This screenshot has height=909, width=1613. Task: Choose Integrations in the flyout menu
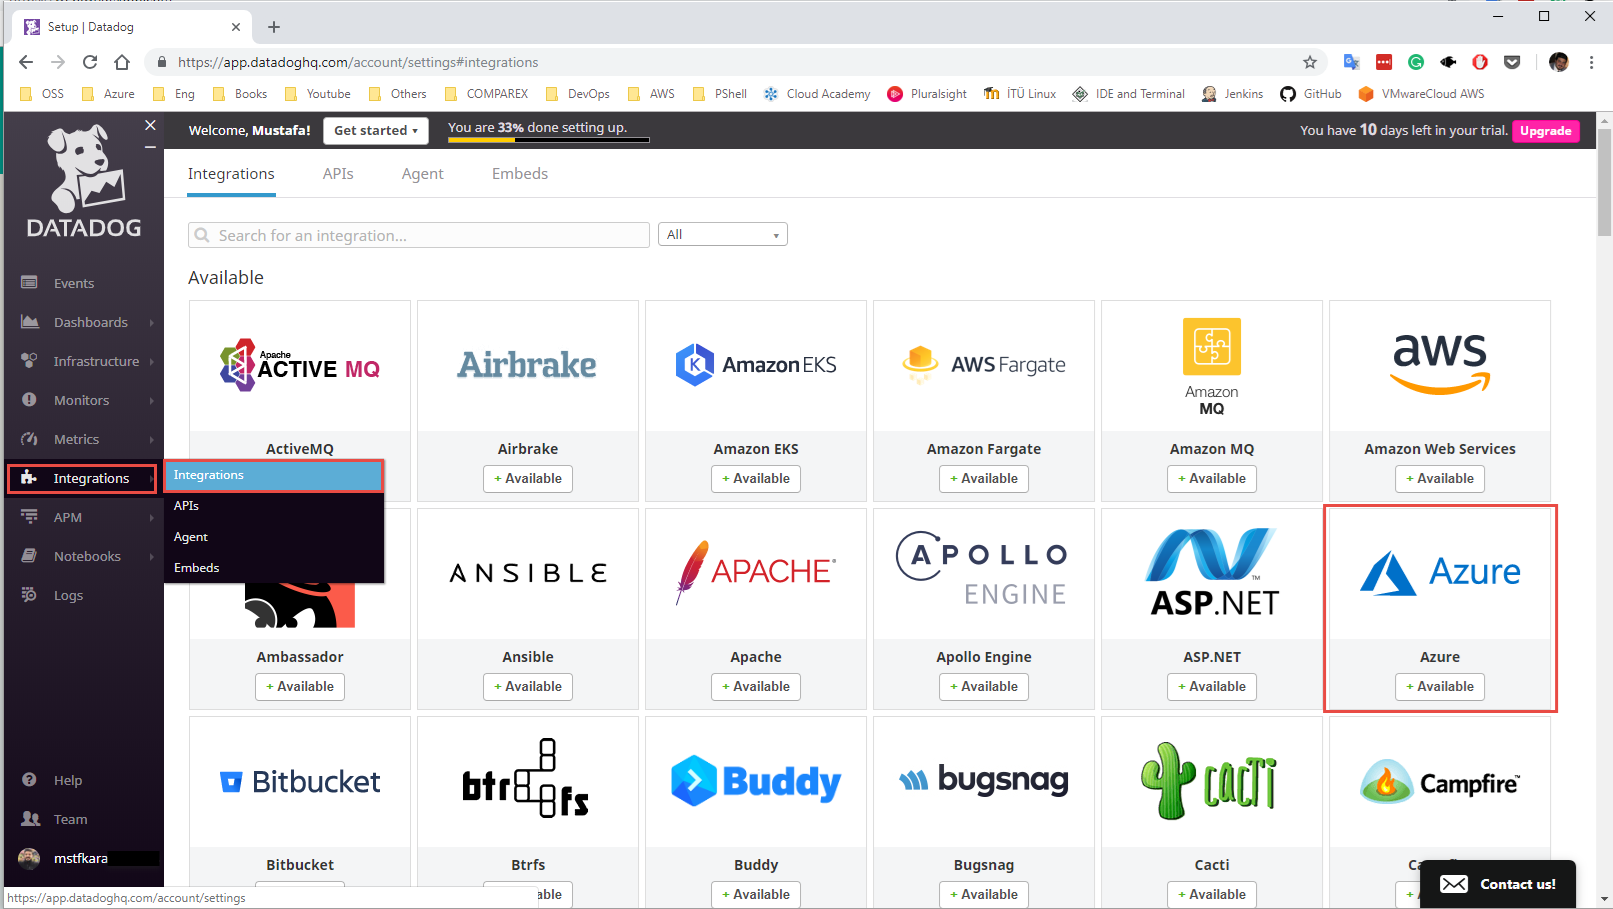[x=274, y=475]
